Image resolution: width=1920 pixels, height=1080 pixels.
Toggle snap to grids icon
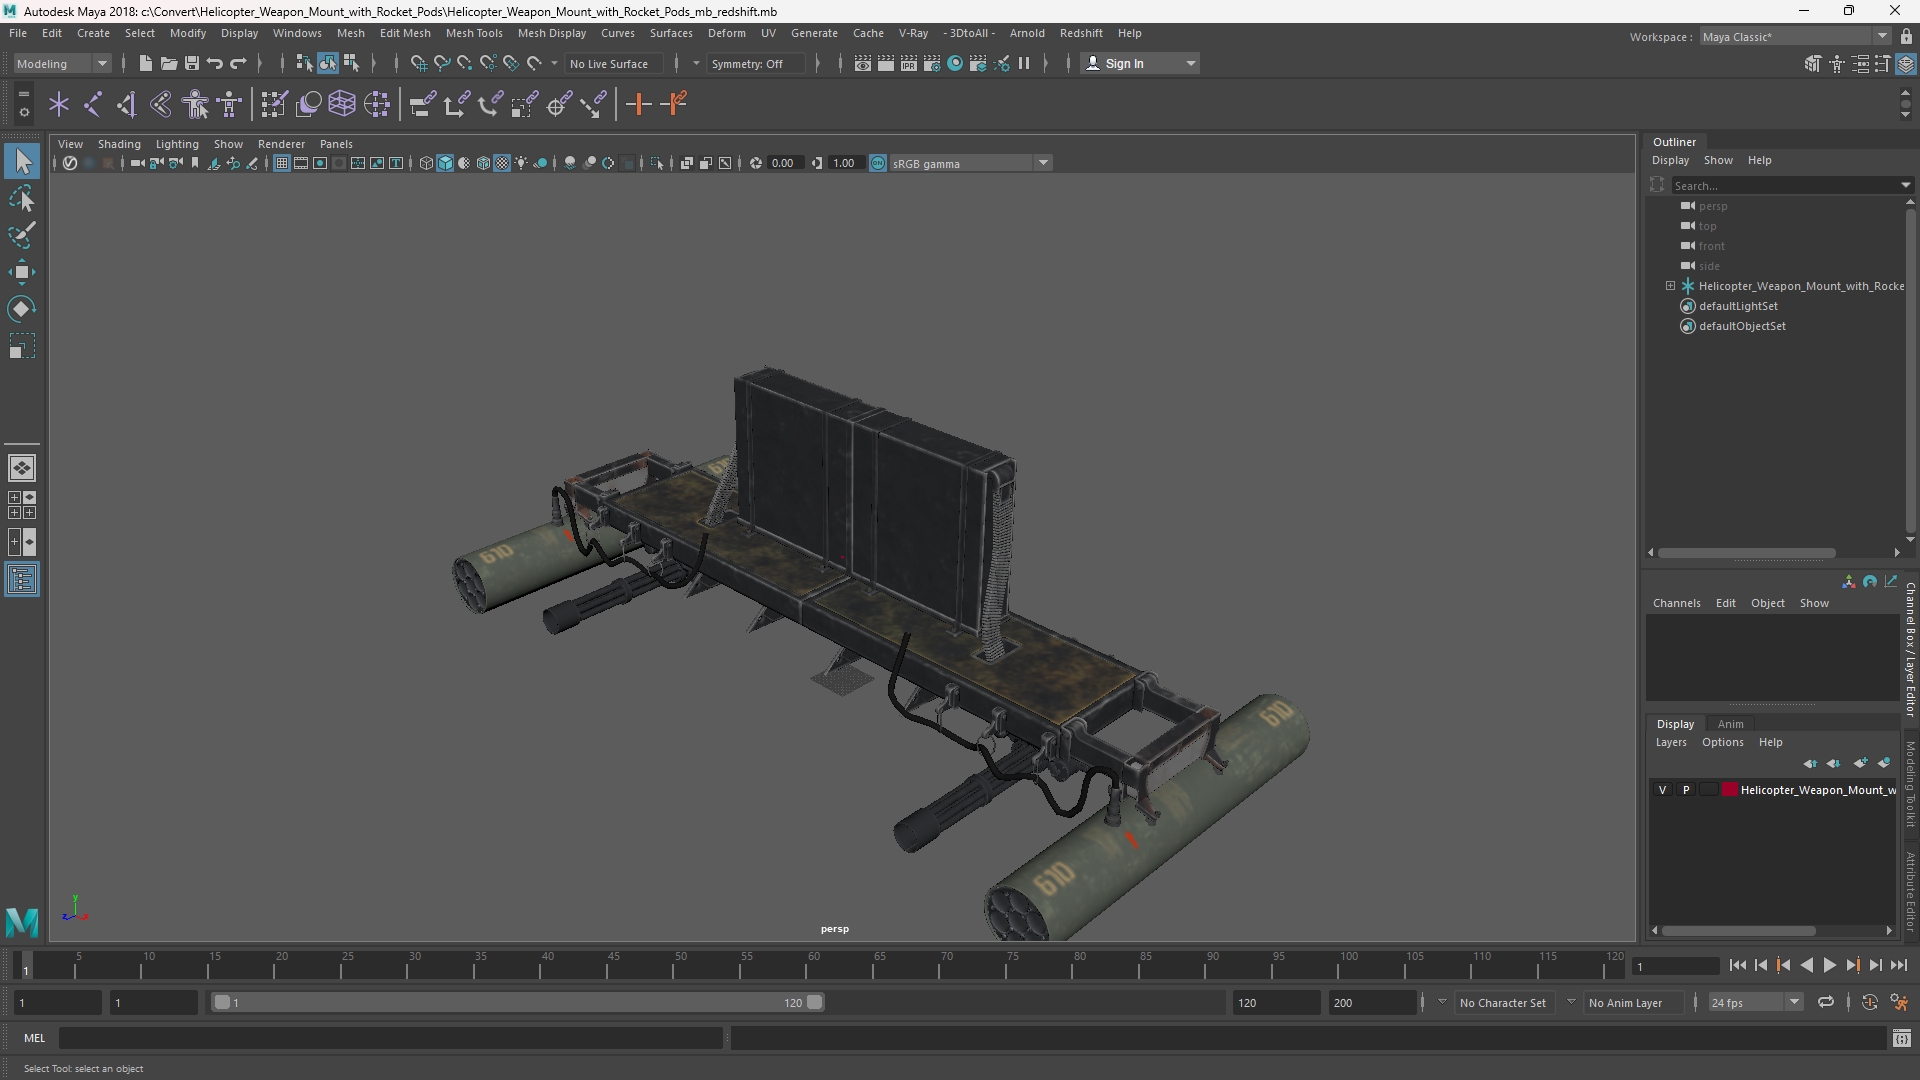[x=419, y=63]
